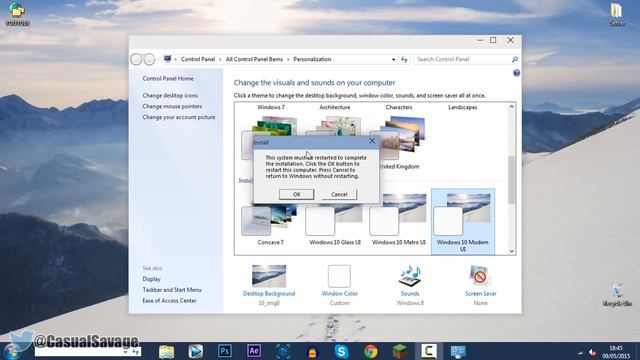
Task: Click the theme list scrollbar thumb
Action: click(x=511, y=180)
